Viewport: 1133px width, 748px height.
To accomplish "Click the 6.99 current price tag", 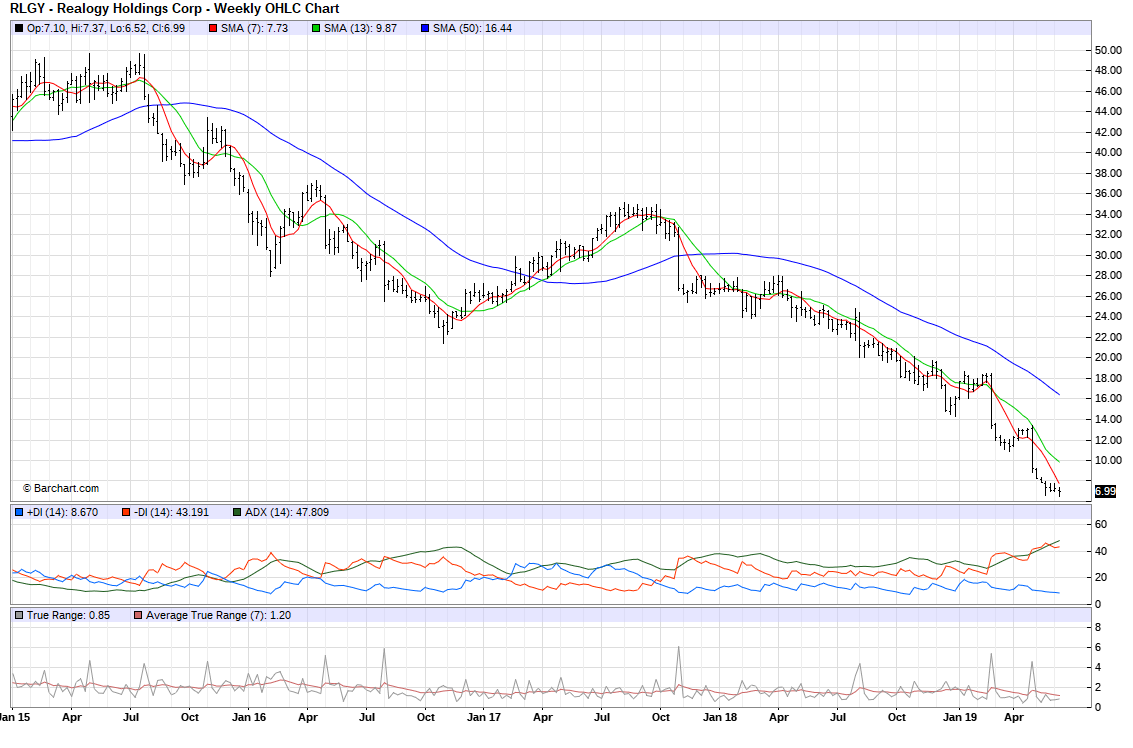I will (x=1105, y=491).
